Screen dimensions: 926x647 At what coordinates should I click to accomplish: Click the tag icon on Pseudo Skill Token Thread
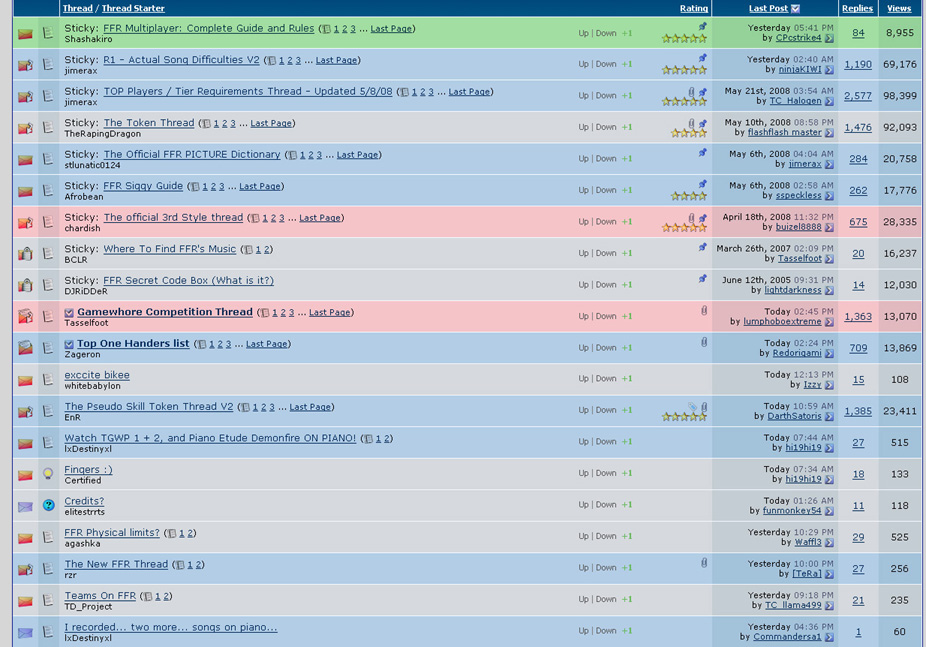point(692,407)
